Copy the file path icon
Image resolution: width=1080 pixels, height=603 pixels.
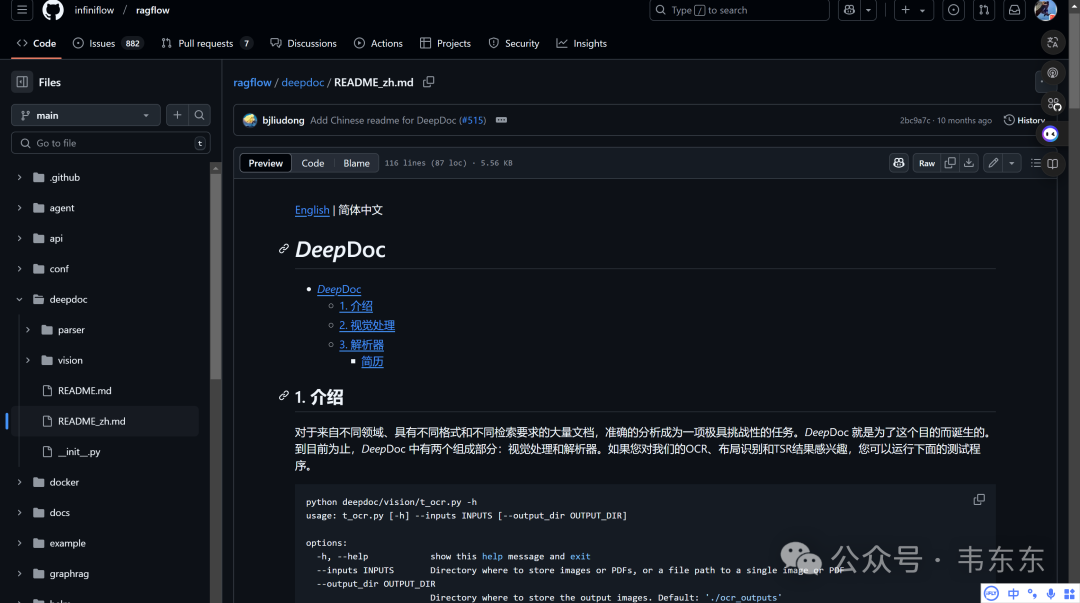pyautogui.click(x=428, y=81)
